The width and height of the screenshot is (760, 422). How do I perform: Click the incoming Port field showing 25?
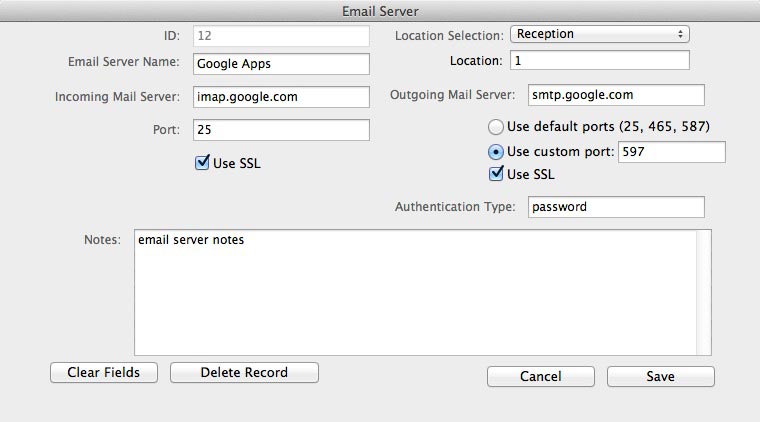pos(281,130)
